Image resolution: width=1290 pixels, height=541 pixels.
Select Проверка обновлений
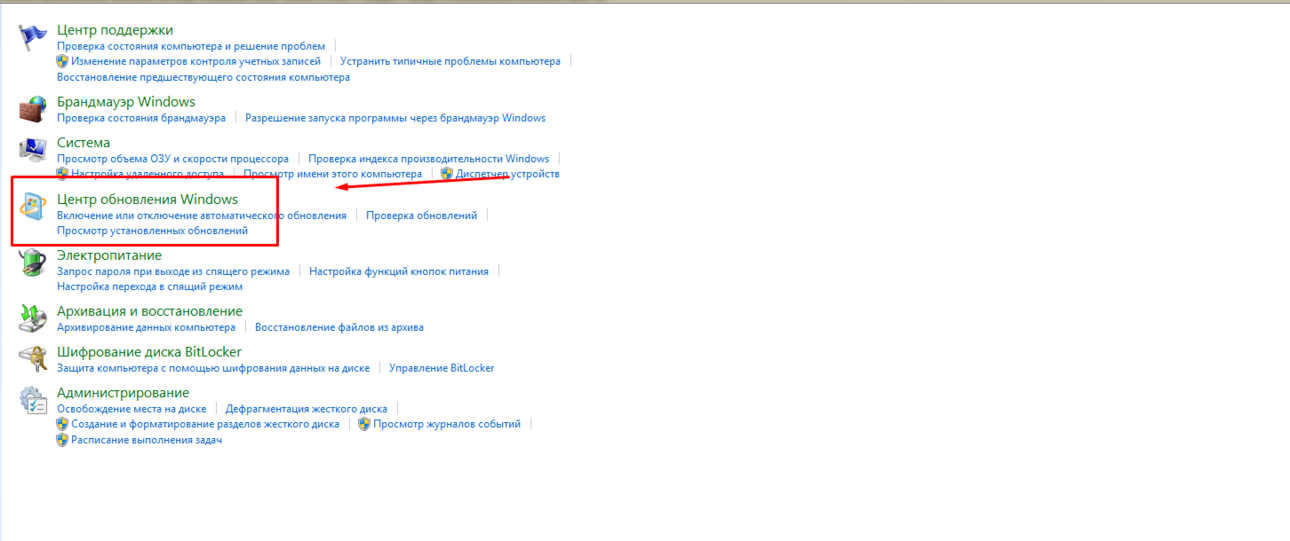[x=421, y=215]
